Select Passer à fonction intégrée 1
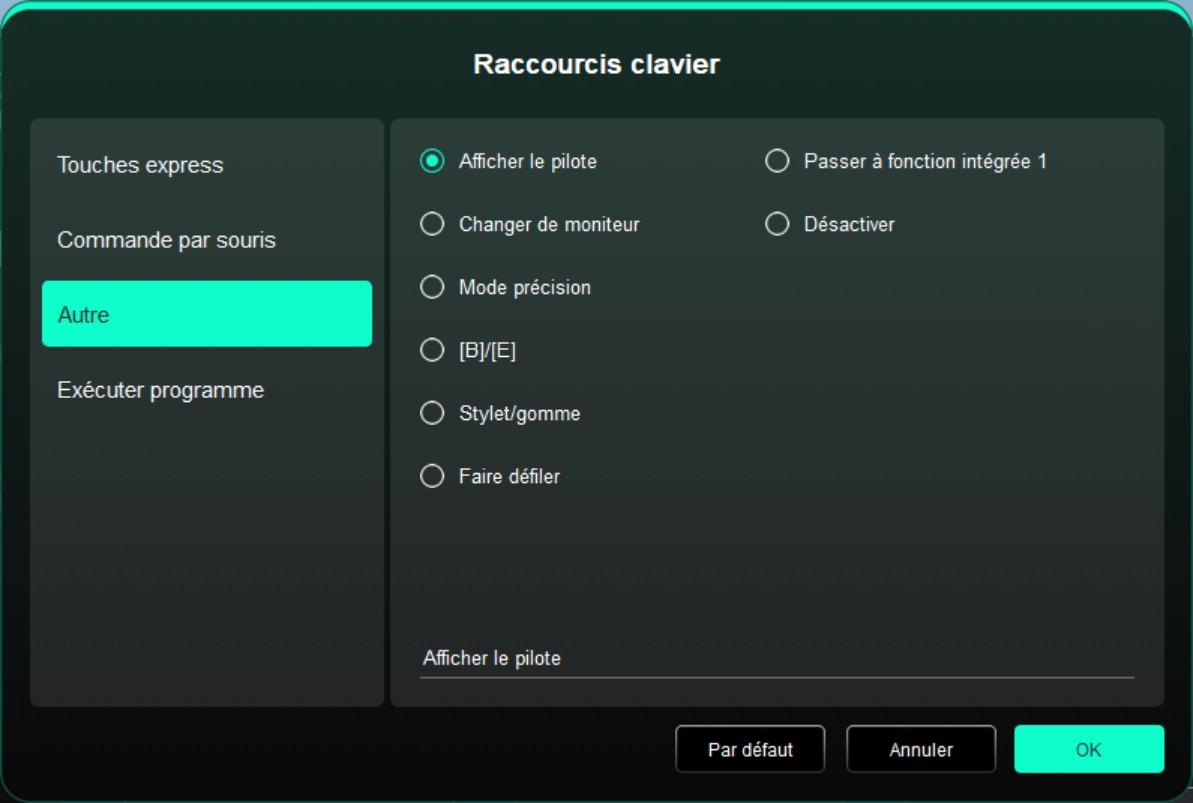Screen dimensions: 1193x803 (777, 161)
